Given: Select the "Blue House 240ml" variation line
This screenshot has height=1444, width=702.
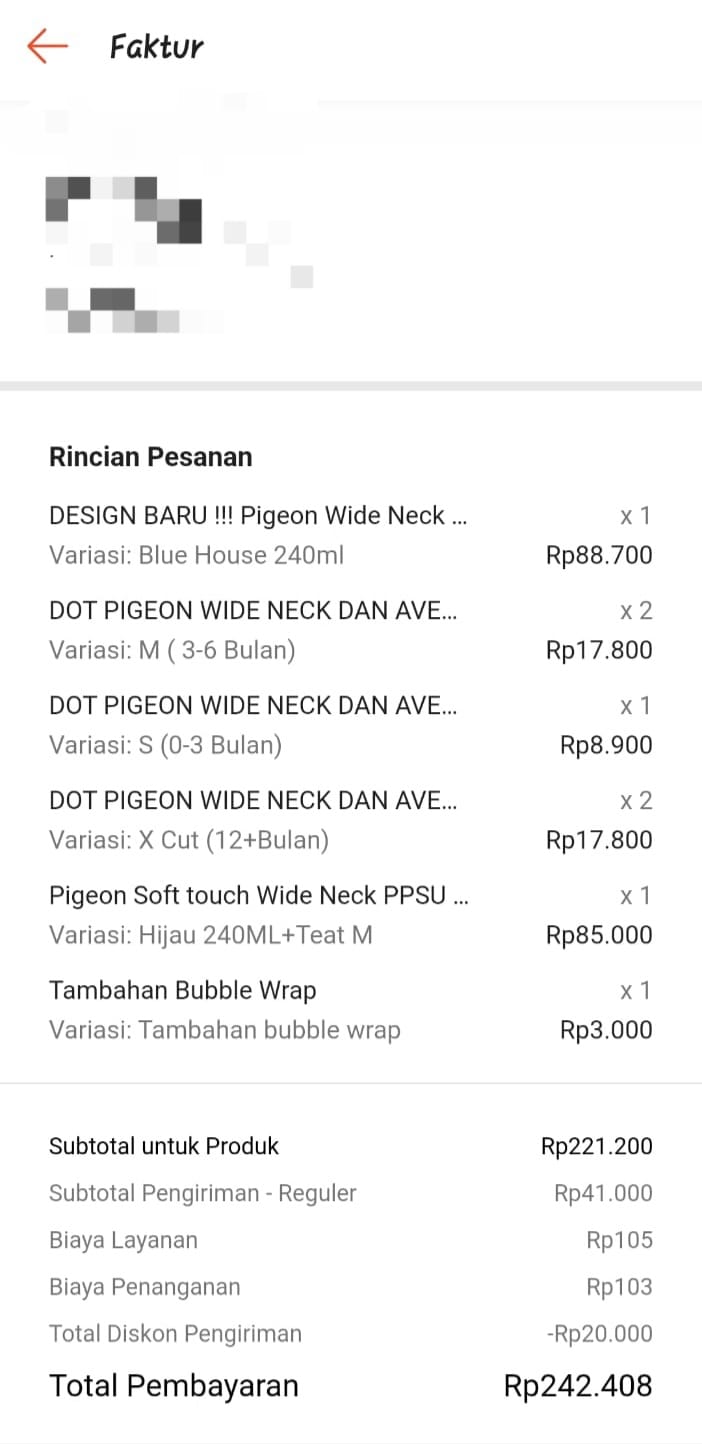Looking at the screenshot, I should tap(196, 555).
